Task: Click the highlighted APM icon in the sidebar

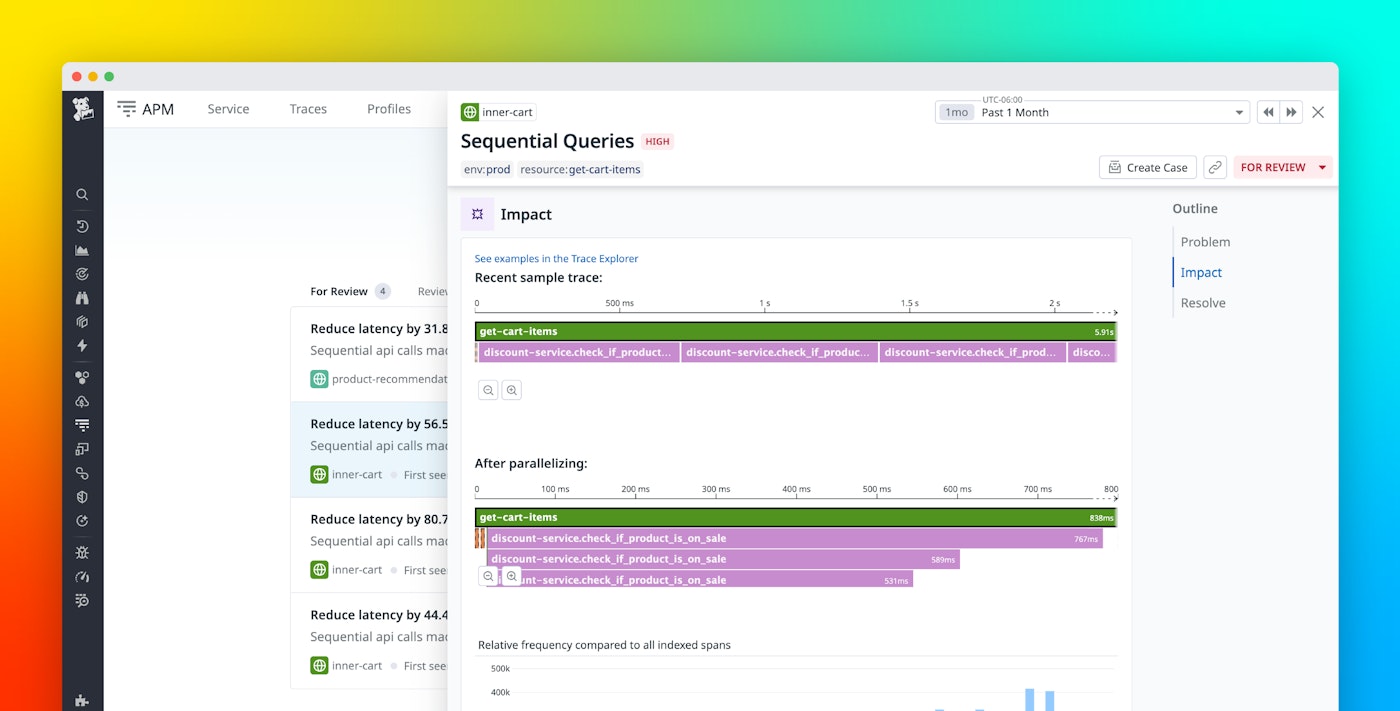Action: pos(82,424)
